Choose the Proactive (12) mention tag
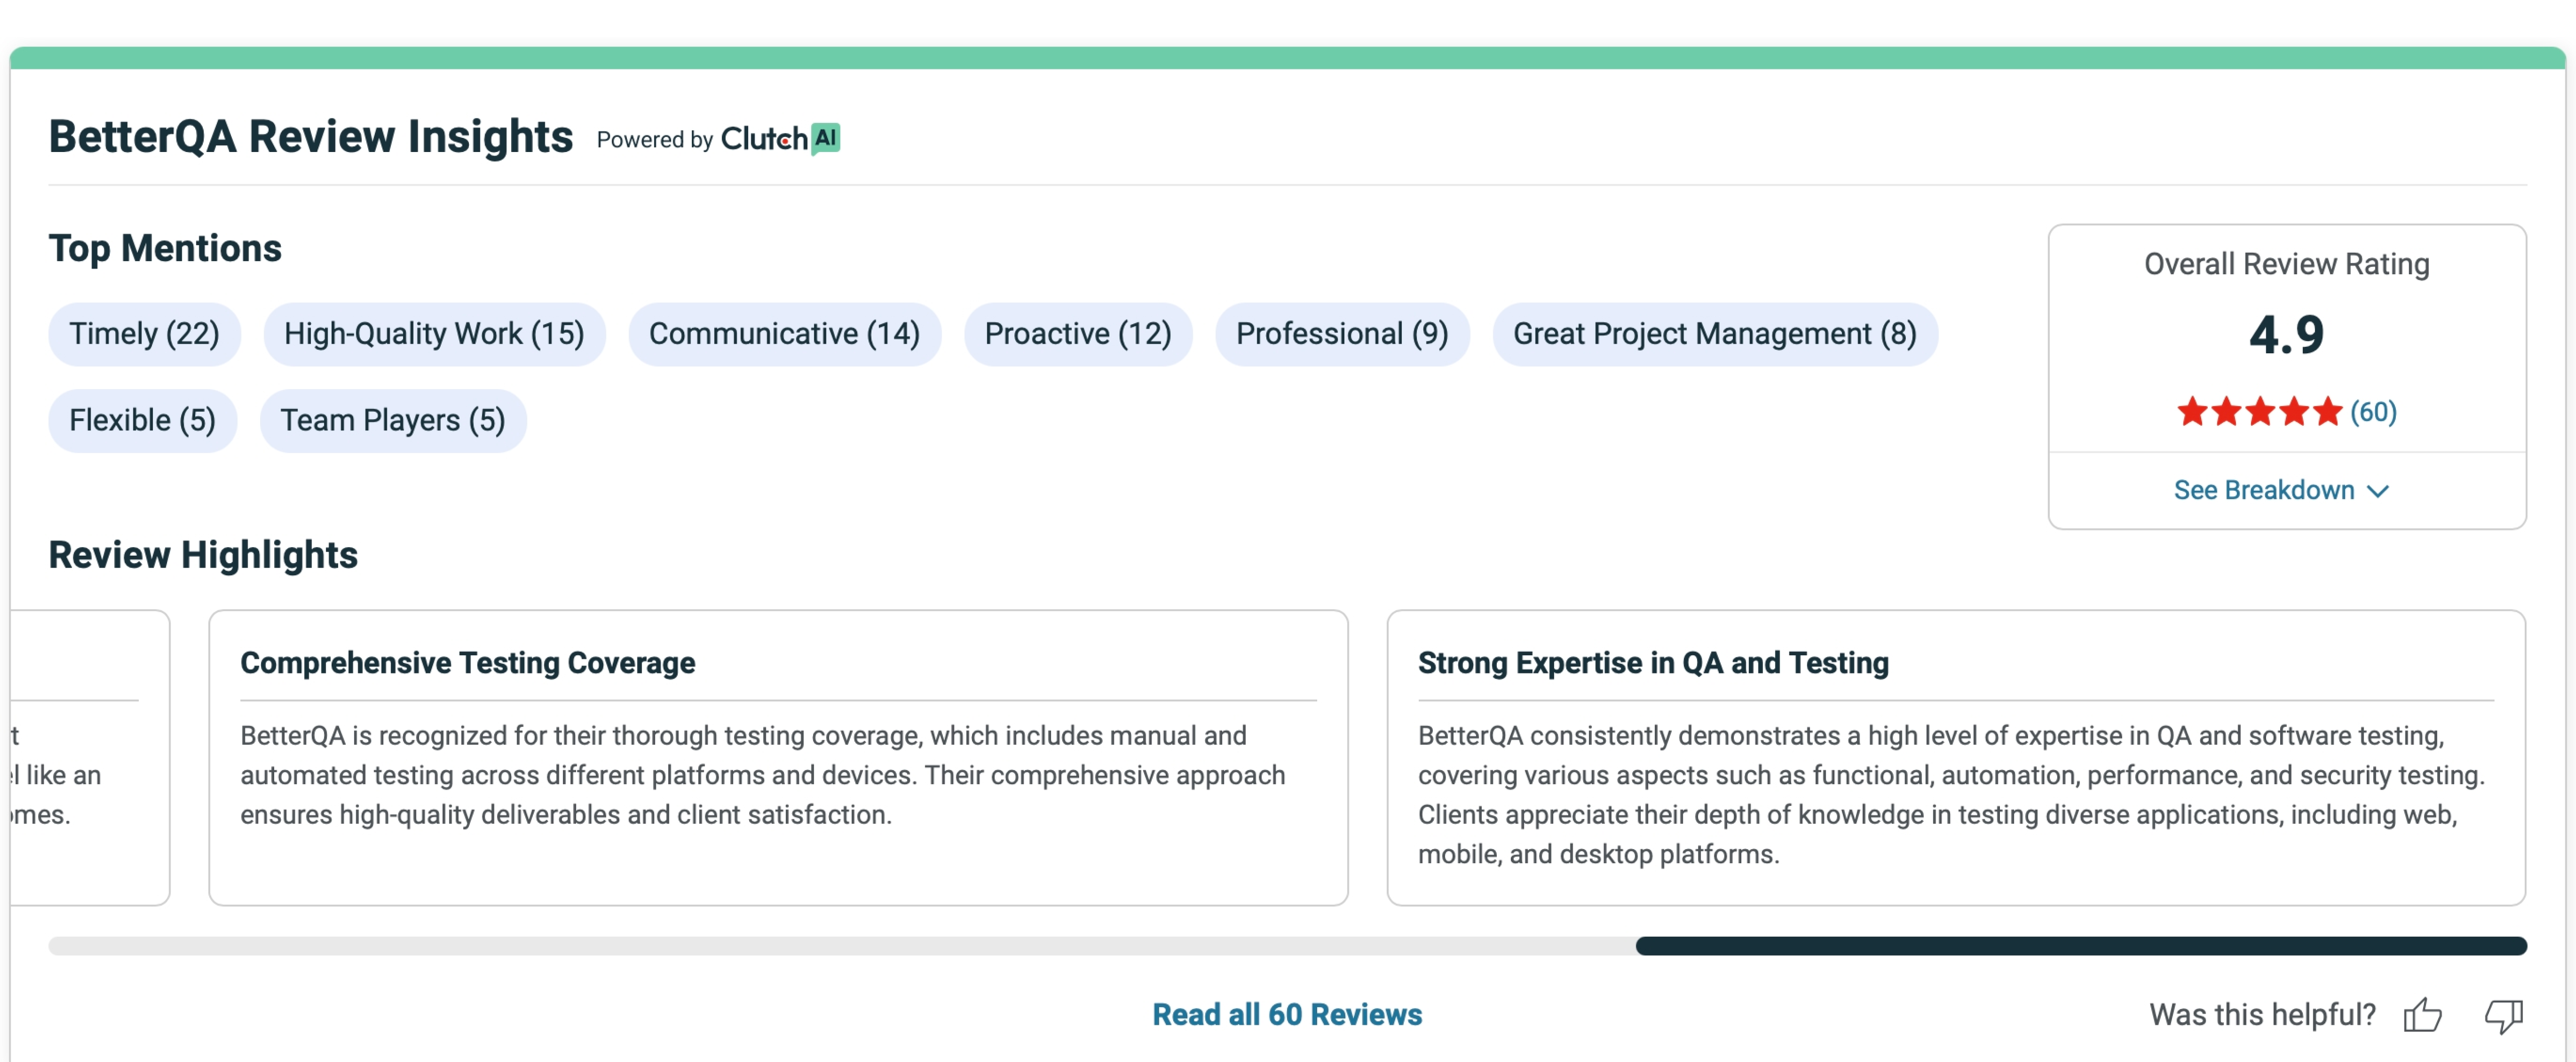 1077,334
